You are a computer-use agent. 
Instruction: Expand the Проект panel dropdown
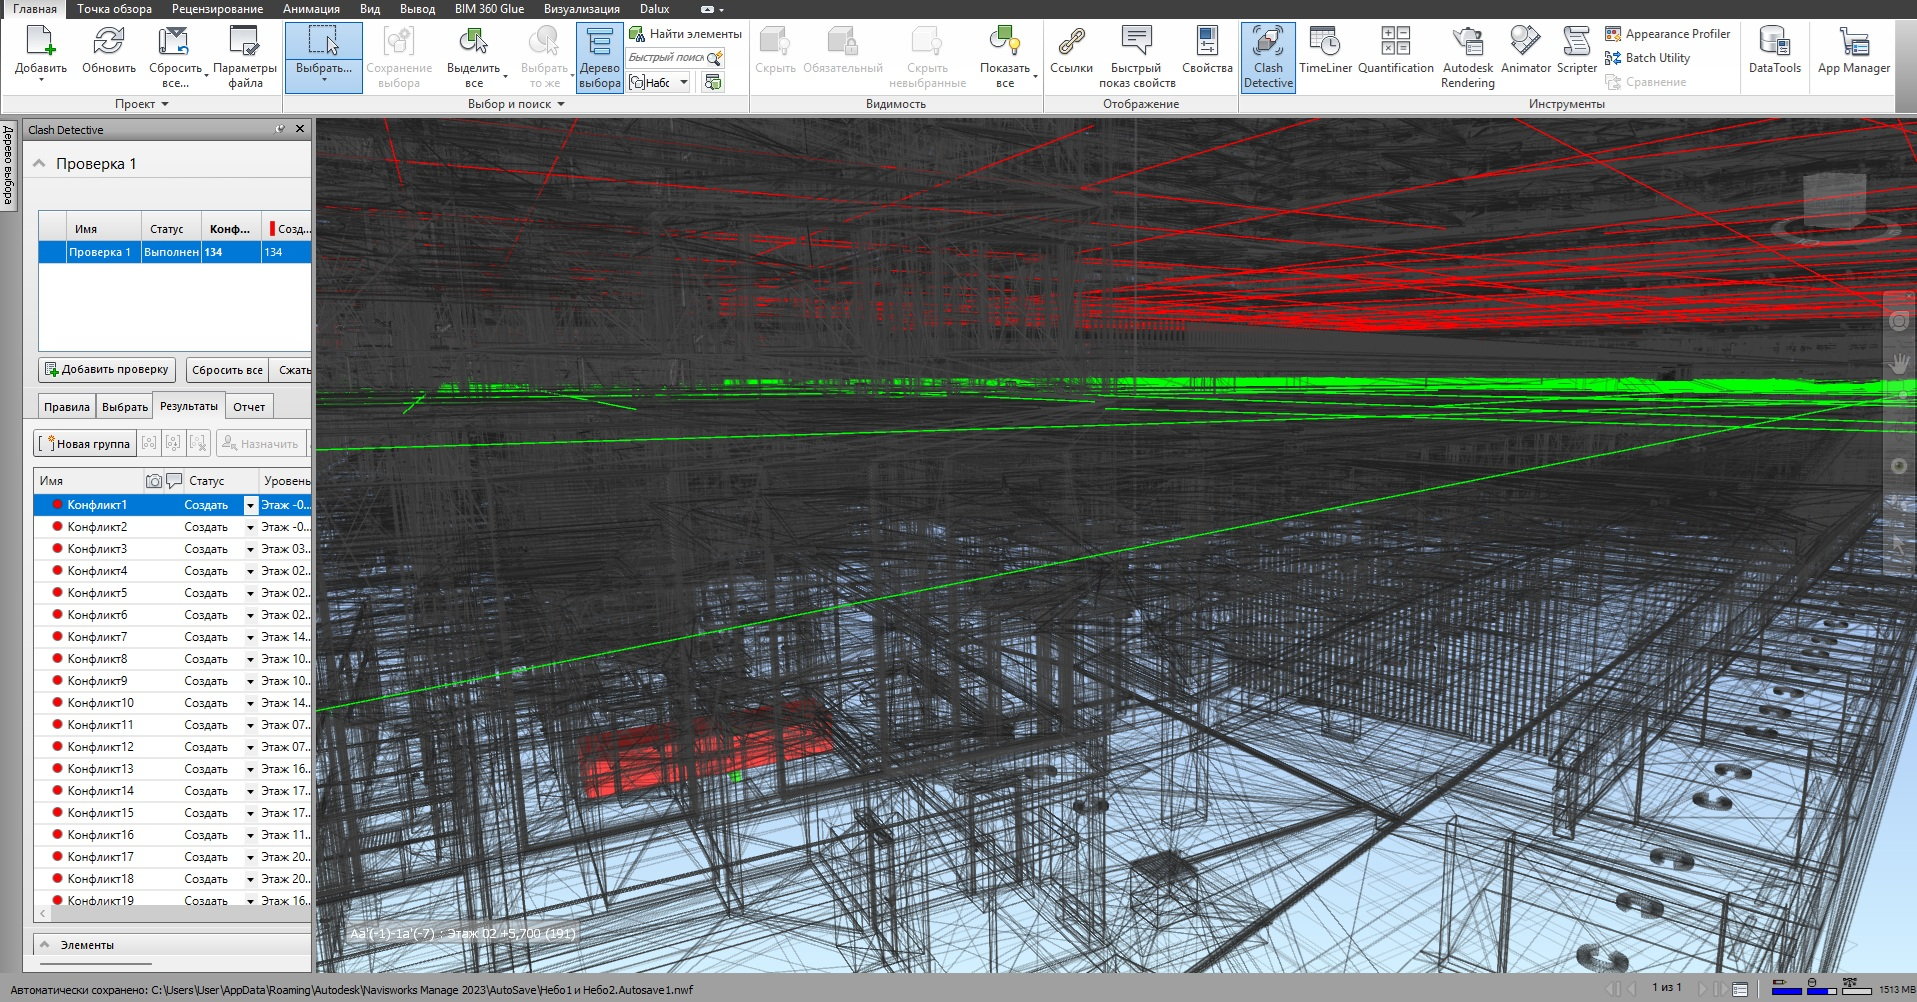[x=141, y=104]
